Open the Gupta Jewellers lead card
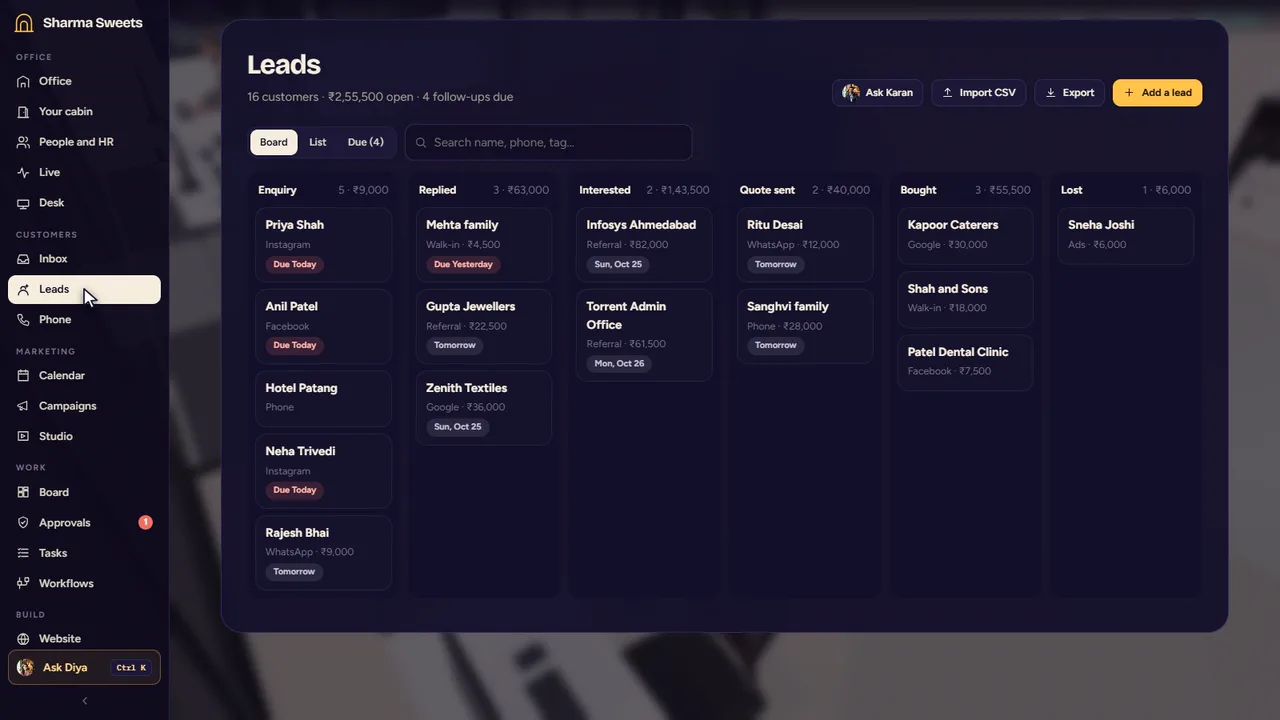Viewport: 1280px width, 720px height. tap(484, 326)
